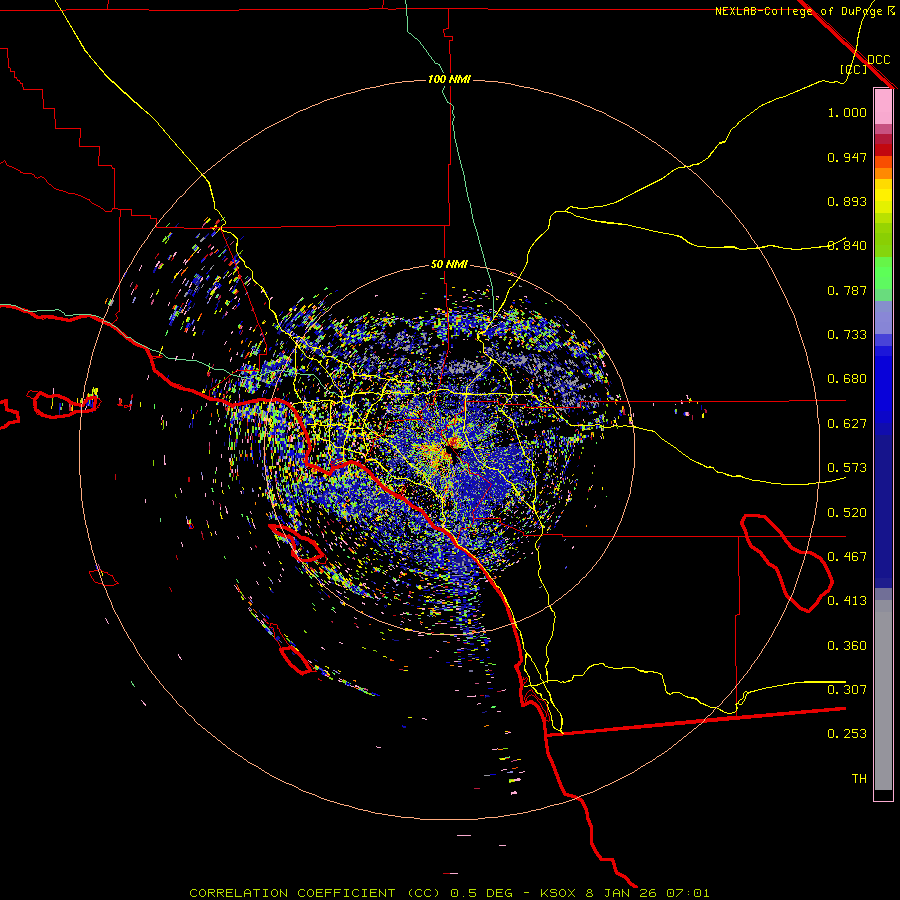The height and width of the screenshot is (900, 900).
Task: Click the 1.000 scale value
Action: pyautogui.click(x=847, y=112)
